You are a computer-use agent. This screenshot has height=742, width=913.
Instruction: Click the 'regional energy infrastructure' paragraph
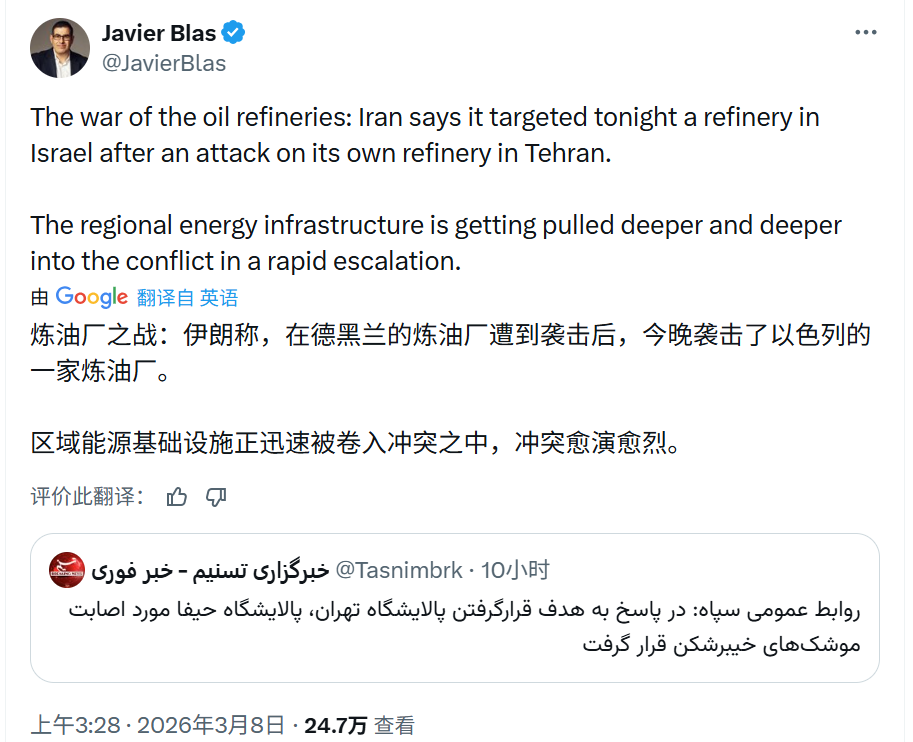tap(436, 242)
